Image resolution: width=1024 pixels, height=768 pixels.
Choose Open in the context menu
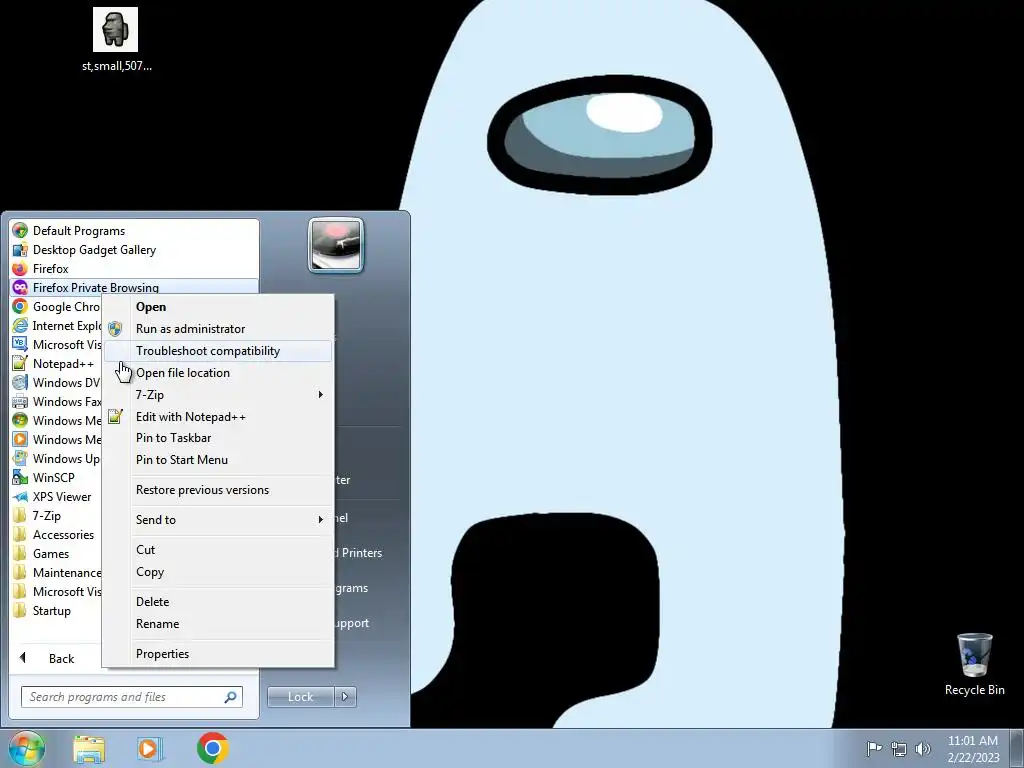pos(218,307)
